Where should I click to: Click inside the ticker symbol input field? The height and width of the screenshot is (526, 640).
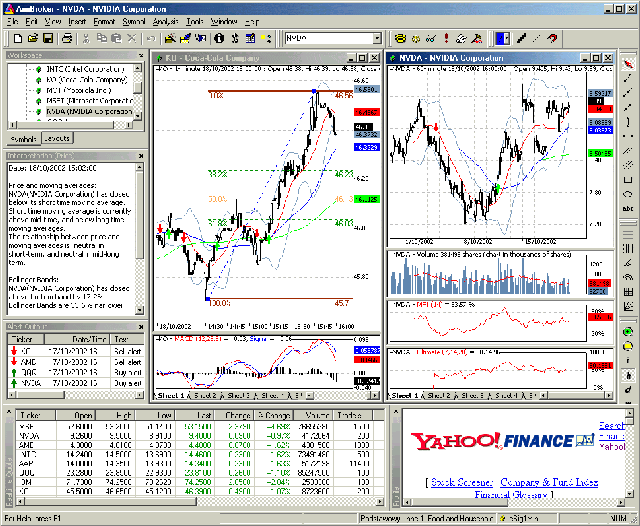tap(329, 38)
